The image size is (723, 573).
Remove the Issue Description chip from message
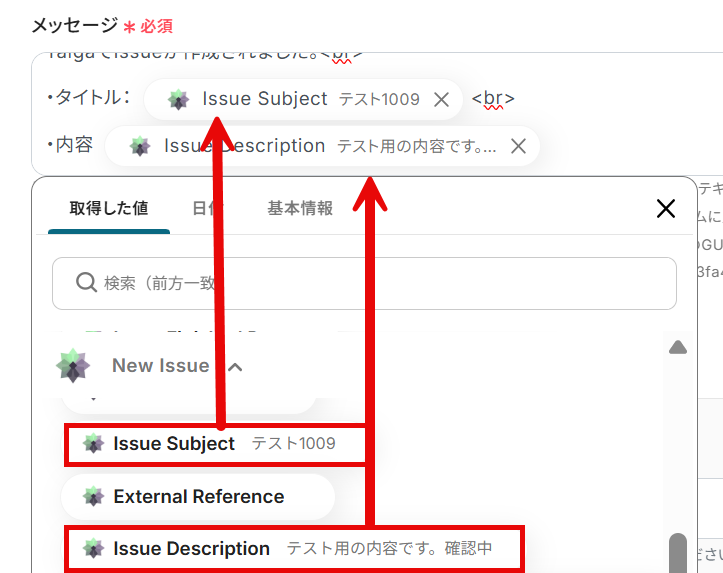pyautogui.click(x=517, y=146)
